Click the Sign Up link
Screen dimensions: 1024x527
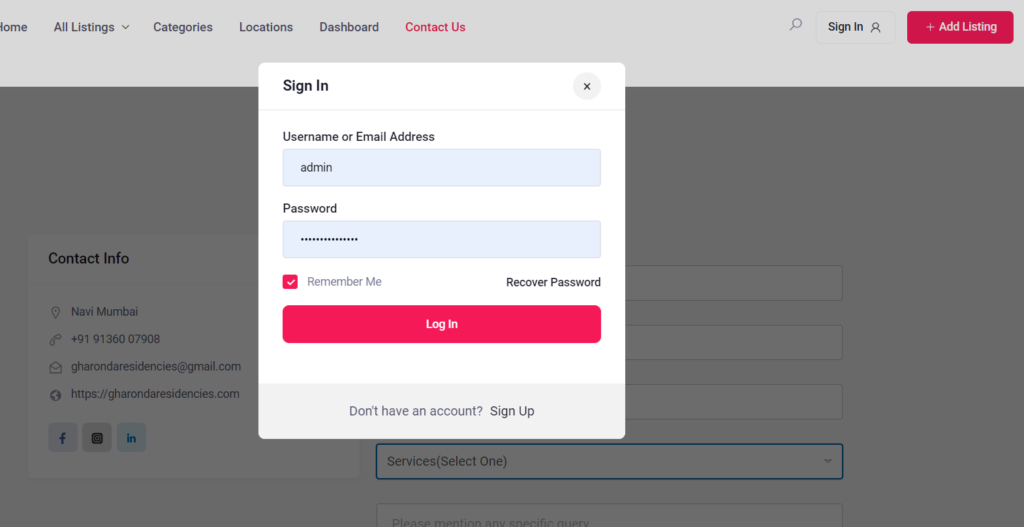[512, 411]
